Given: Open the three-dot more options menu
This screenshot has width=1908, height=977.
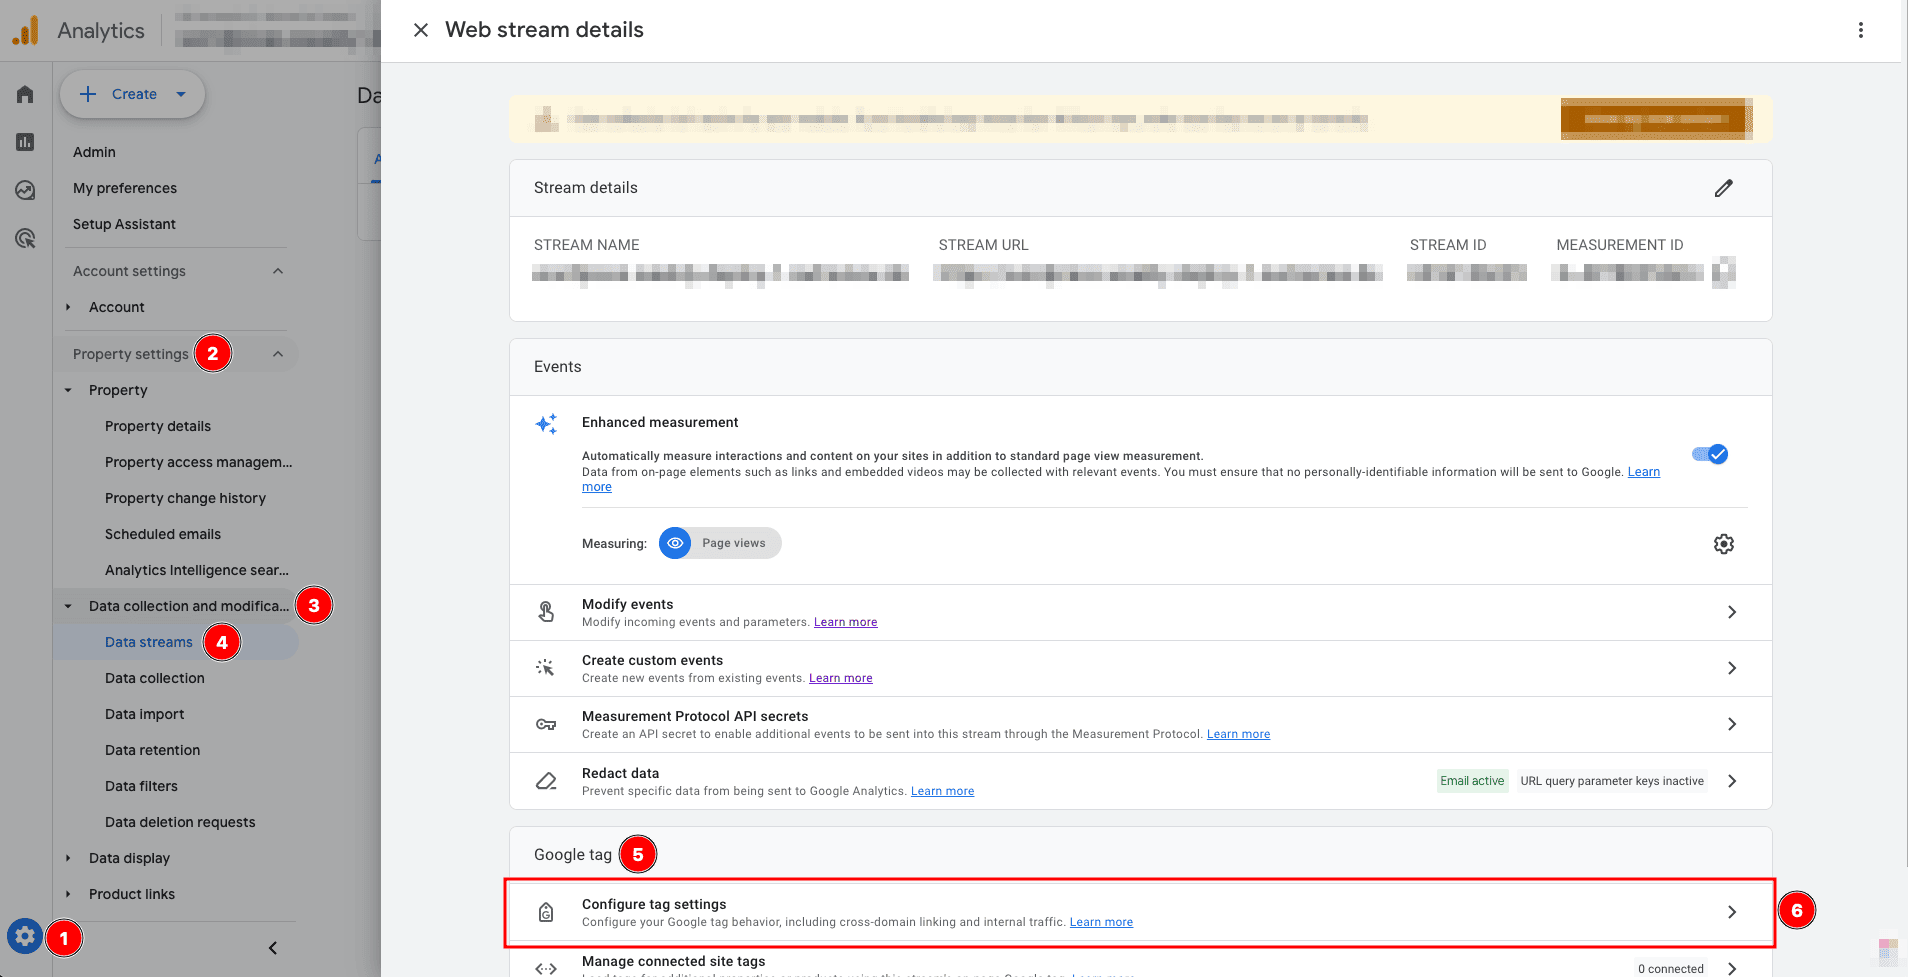Looking at the screenshot, I should click(x=1860, y=30).
